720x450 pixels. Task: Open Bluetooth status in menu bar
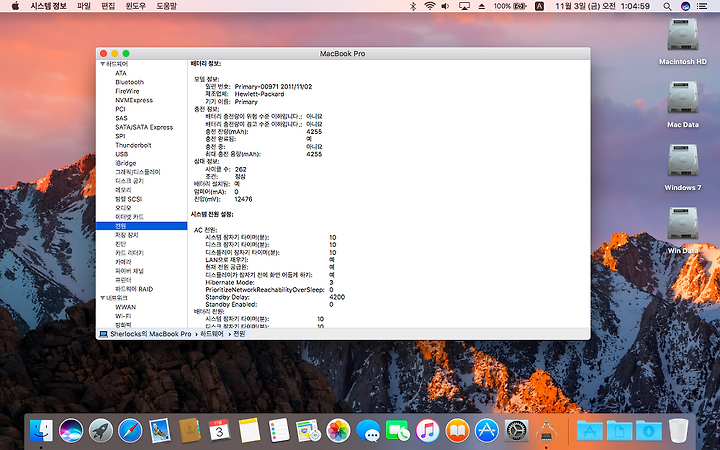pos(413,6)
